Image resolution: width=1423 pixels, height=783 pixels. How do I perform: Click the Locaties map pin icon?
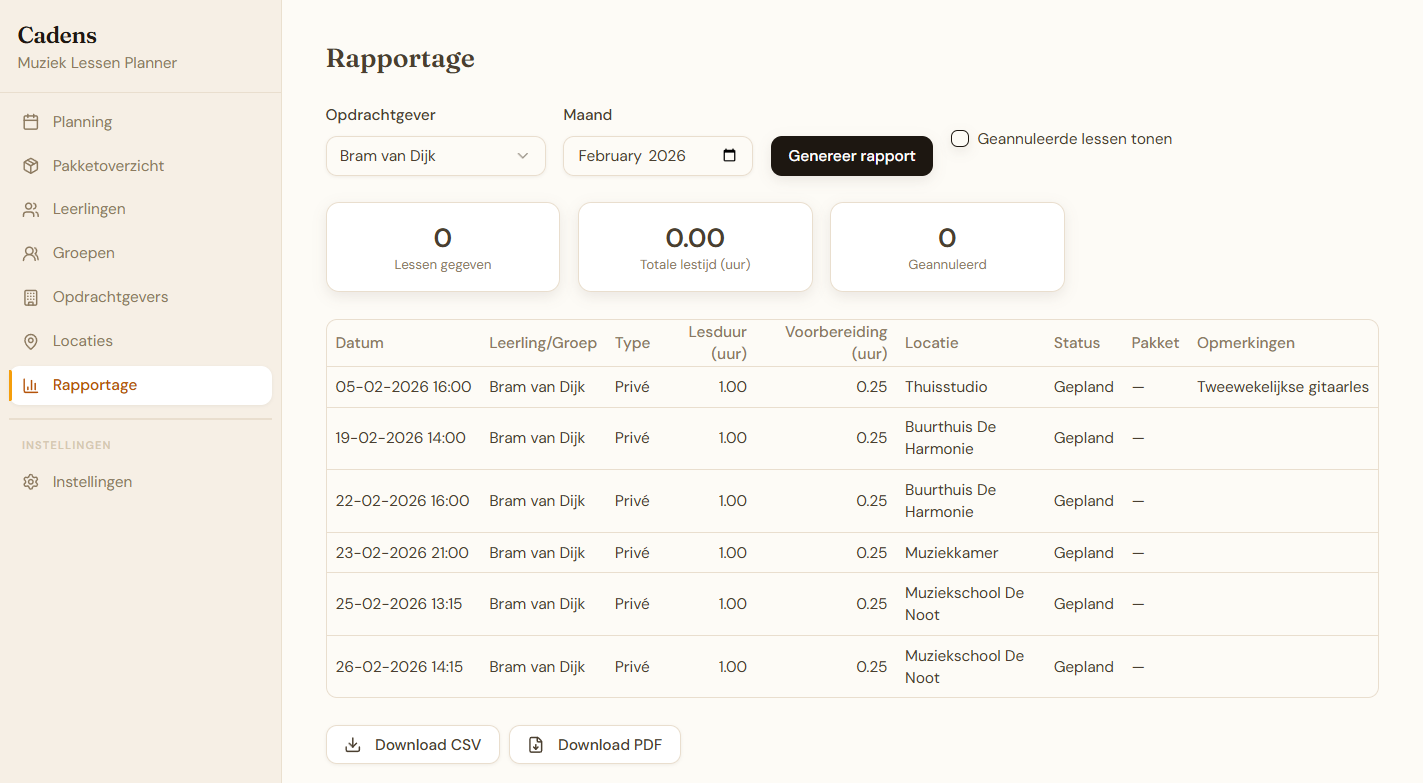pos(31,340)
